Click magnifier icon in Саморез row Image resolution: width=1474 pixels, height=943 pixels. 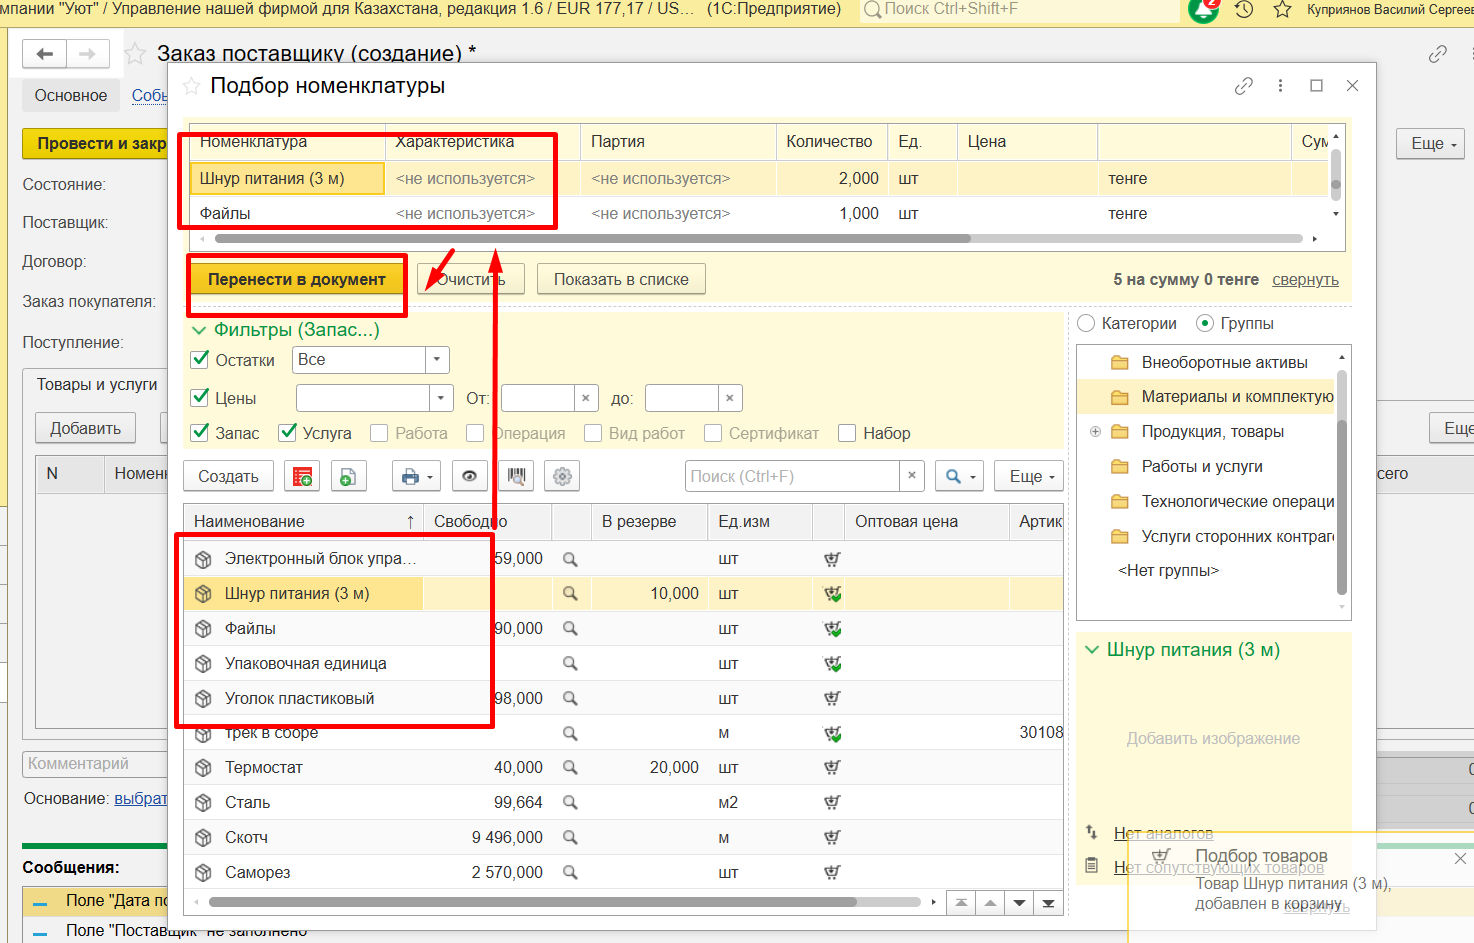tap(570, 873)
